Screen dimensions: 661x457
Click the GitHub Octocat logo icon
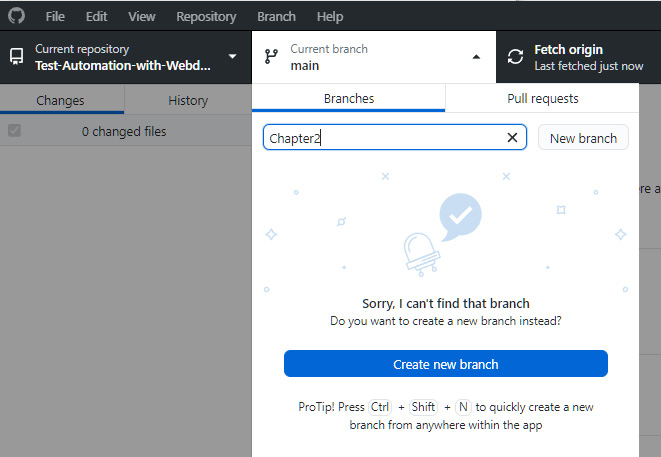pos(16,16)
